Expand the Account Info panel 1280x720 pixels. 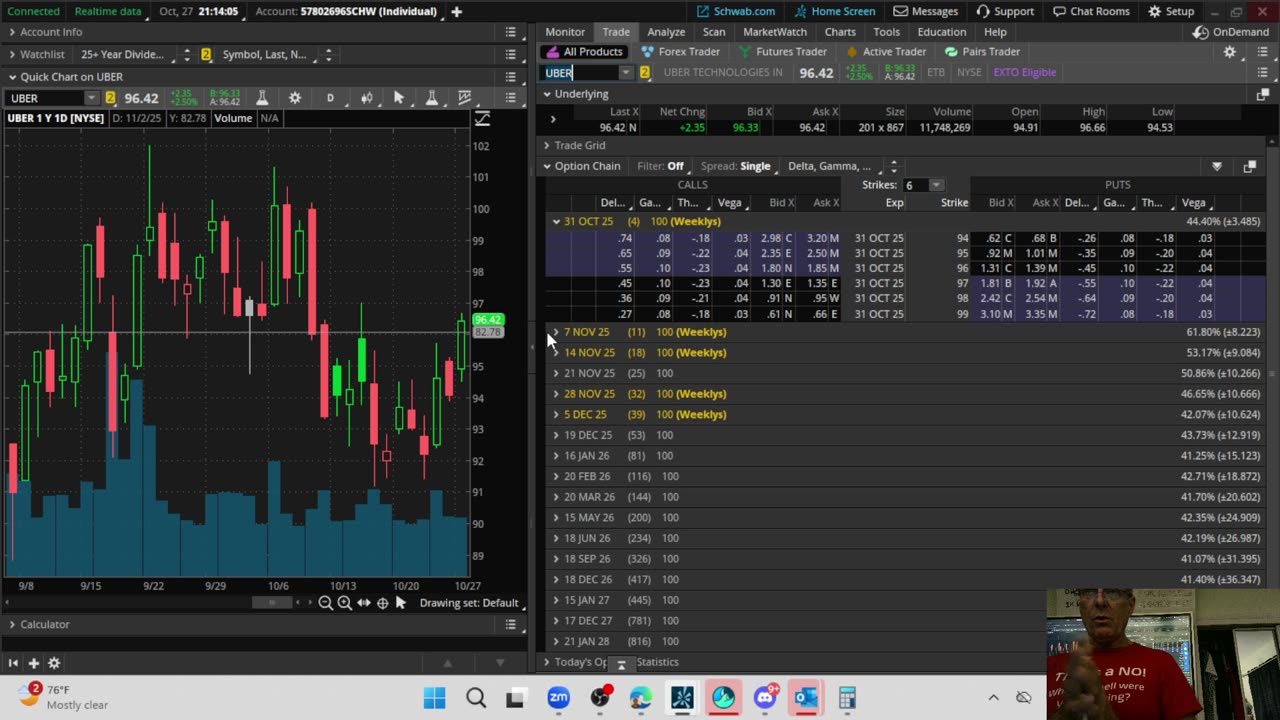click(12, 33)
